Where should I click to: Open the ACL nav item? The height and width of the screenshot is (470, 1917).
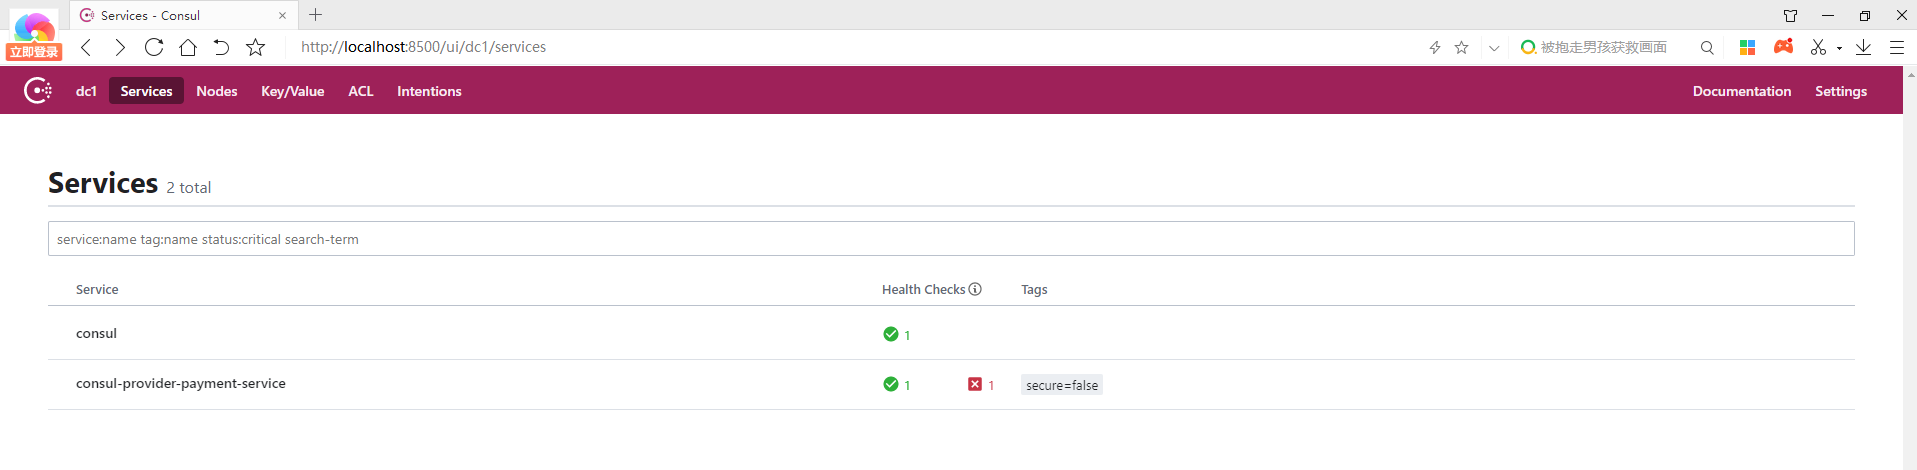pos(361,91)
